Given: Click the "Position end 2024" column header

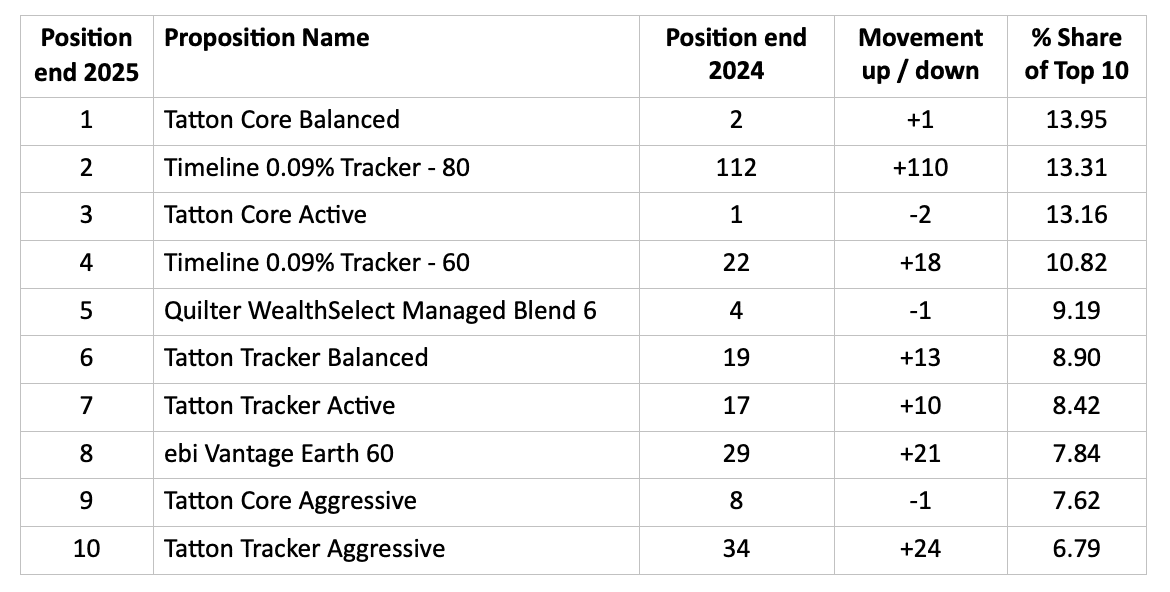Looking at the screenshot, I should coord(736,55).
